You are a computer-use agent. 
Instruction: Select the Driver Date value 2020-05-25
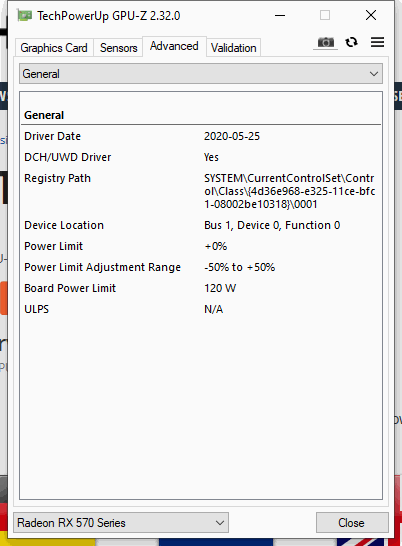[232, 136]
